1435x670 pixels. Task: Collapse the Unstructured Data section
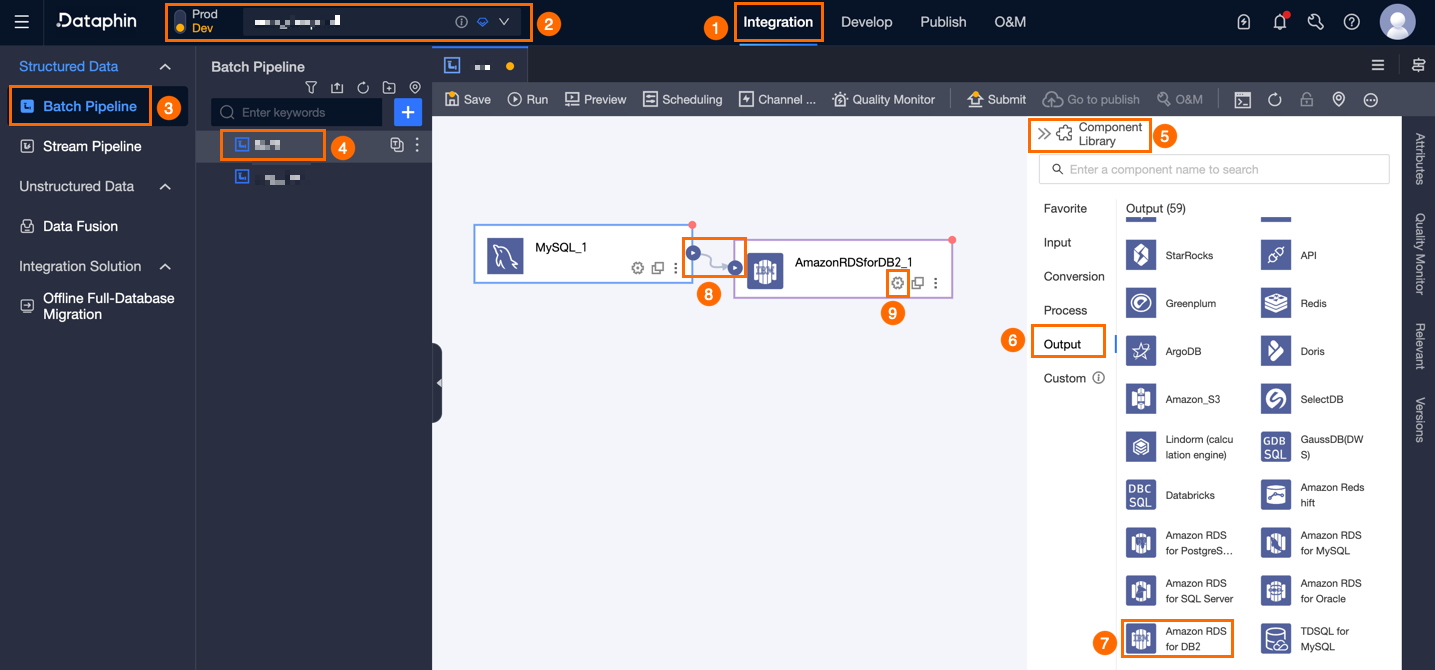pos(165,186)
